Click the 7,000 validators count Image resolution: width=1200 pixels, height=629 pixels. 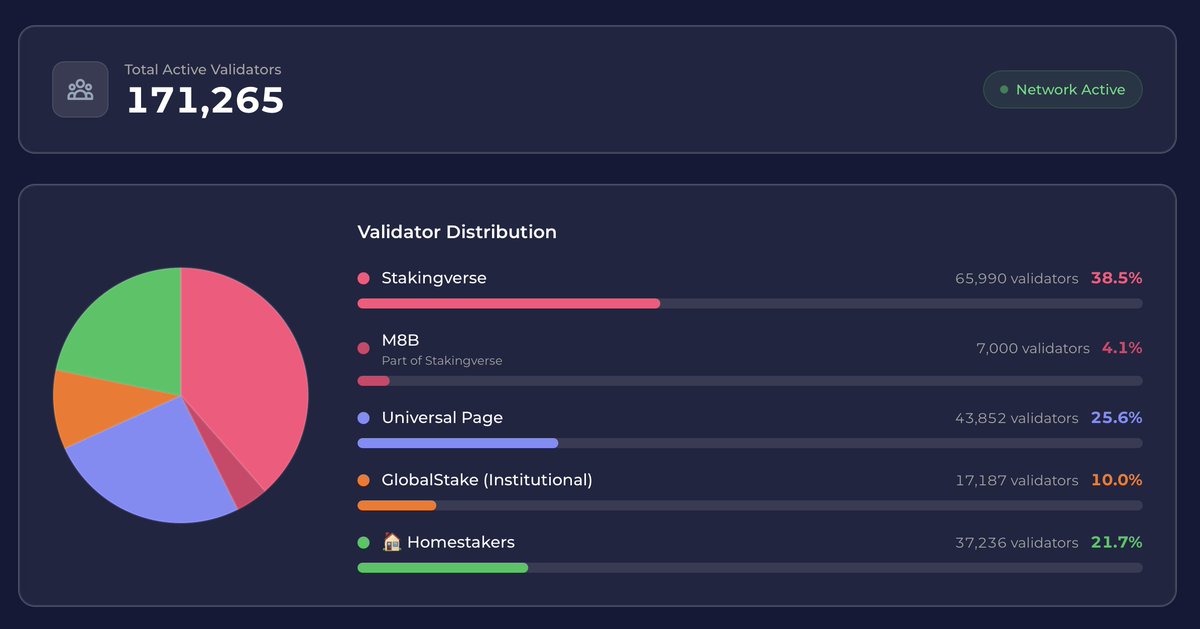pyautogui.click(x=1033, y=348)
